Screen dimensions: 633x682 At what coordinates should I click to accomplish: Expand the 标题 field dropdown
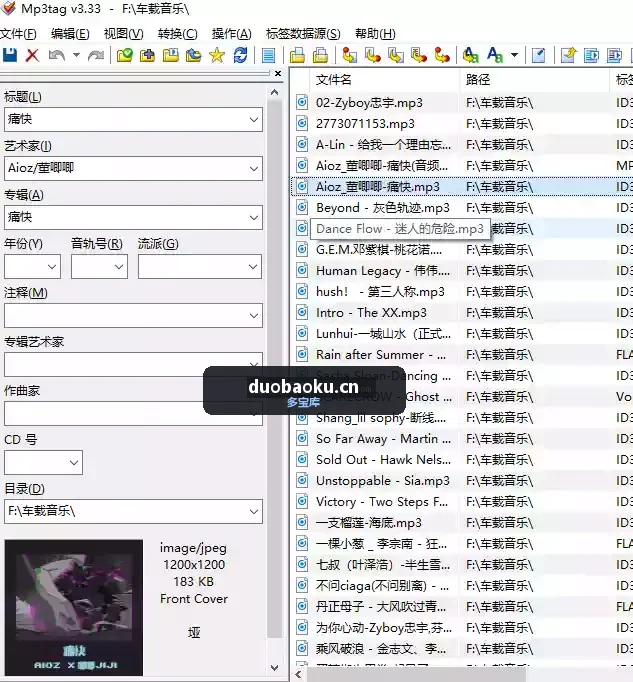254,120
